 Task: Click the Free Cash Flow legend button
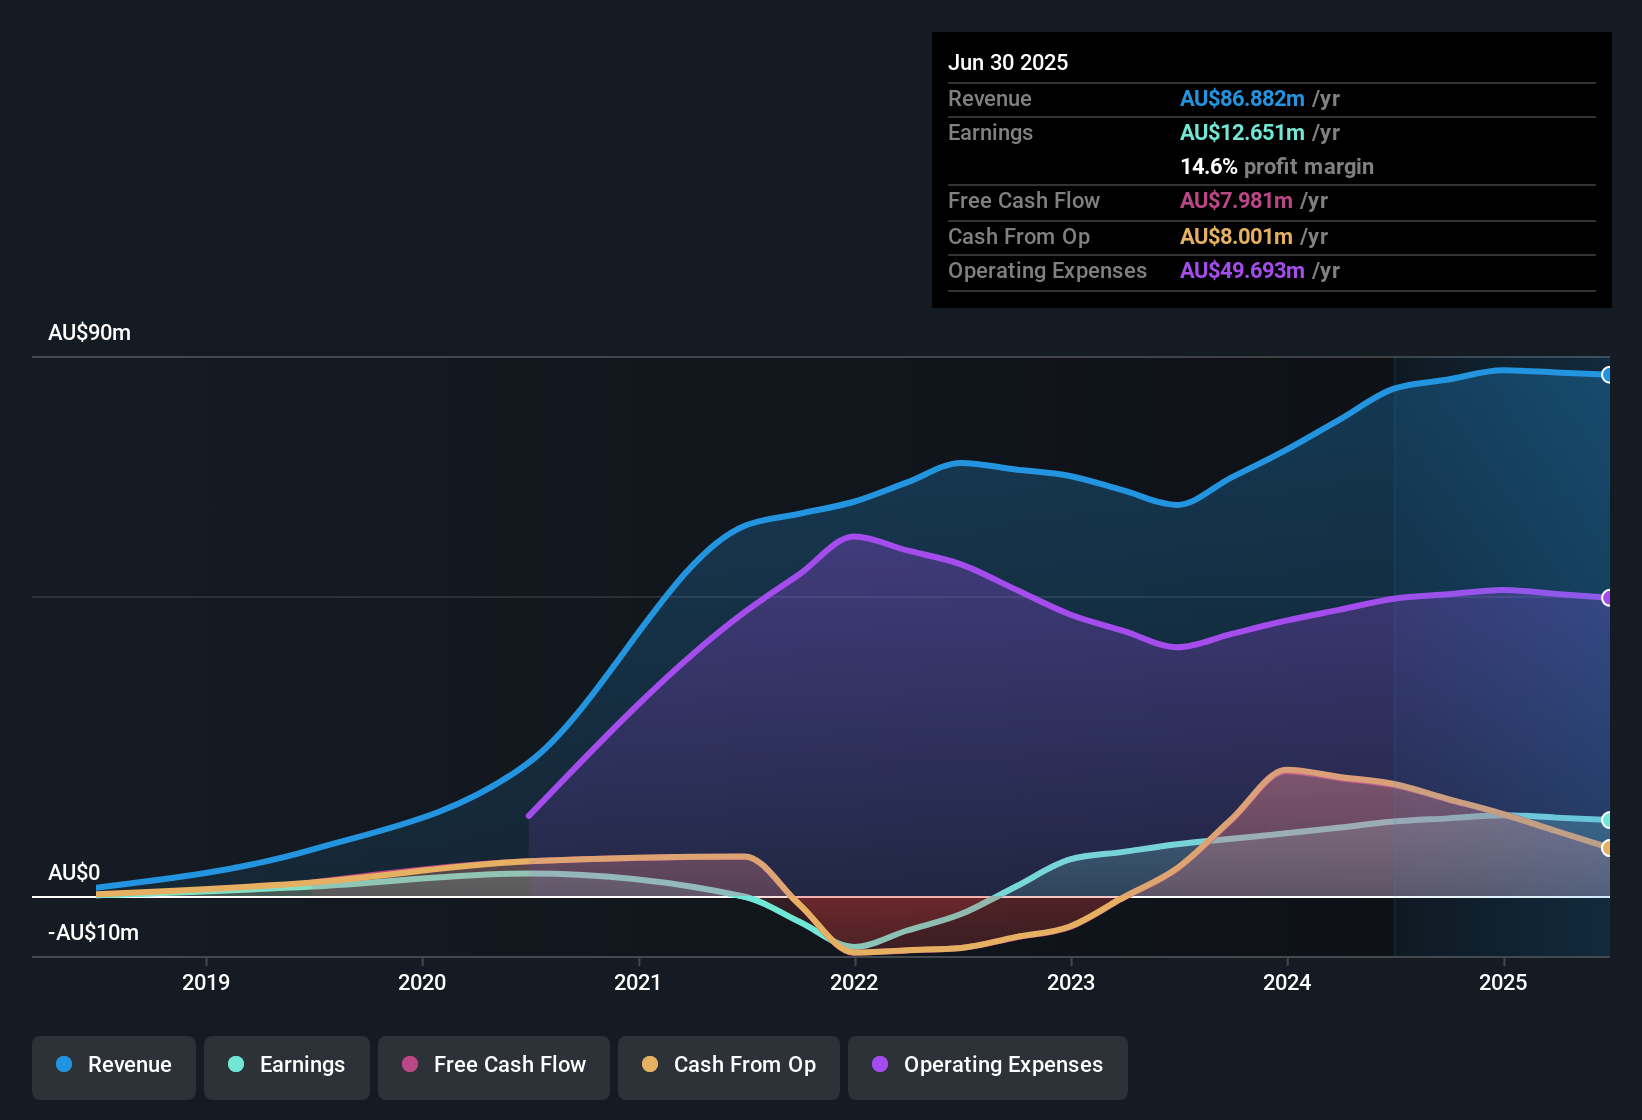[493, 1066]
